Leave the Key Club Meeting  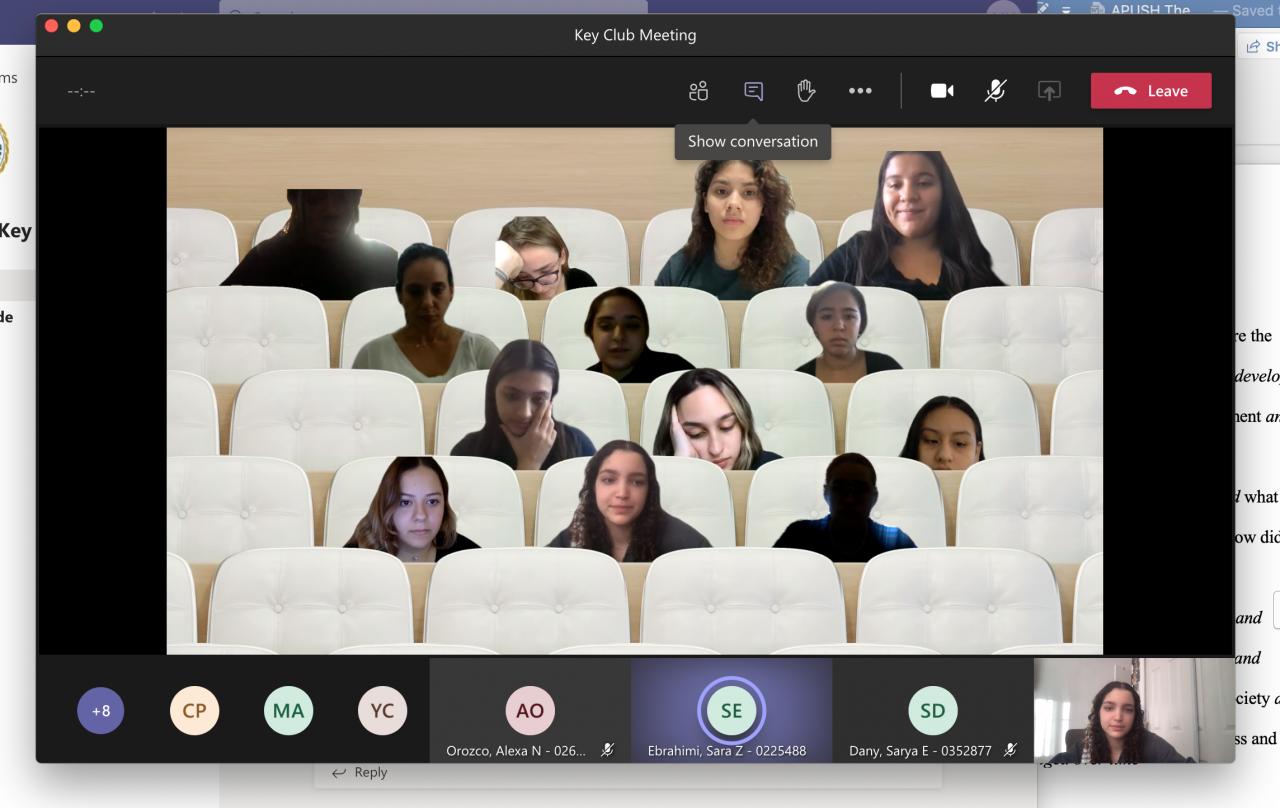point(1151,91)
